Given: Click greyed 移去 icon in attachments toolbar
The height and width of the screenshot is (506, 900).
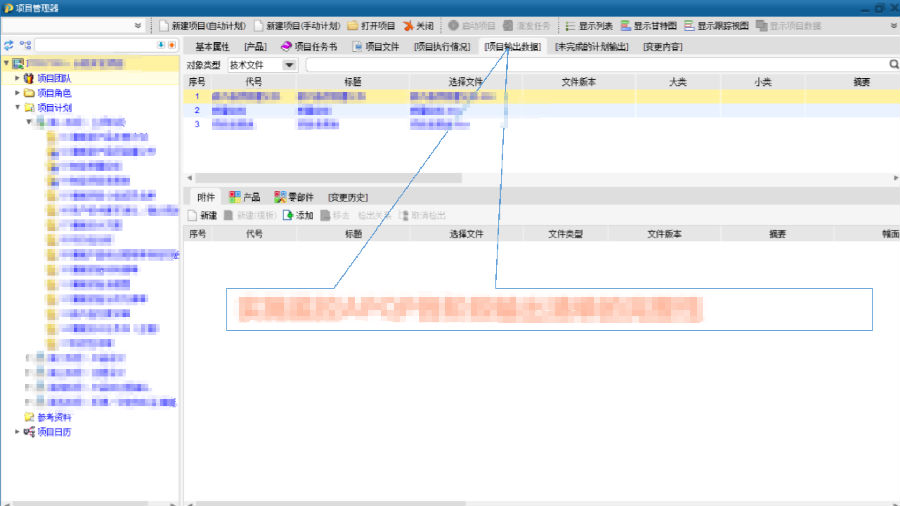Looking at the screenshot, I should click(x=325, y=215).
